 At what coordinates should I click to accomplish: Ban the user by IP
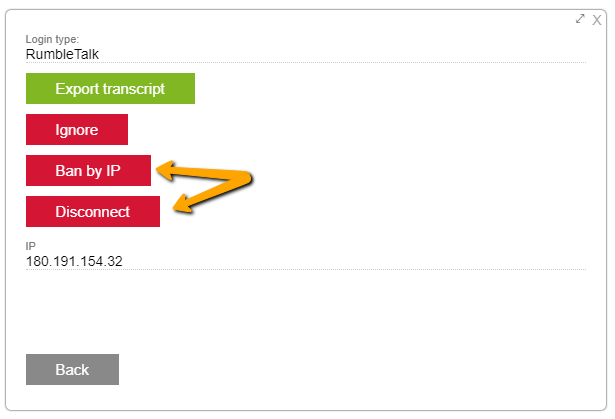click(x=88, y=170)
